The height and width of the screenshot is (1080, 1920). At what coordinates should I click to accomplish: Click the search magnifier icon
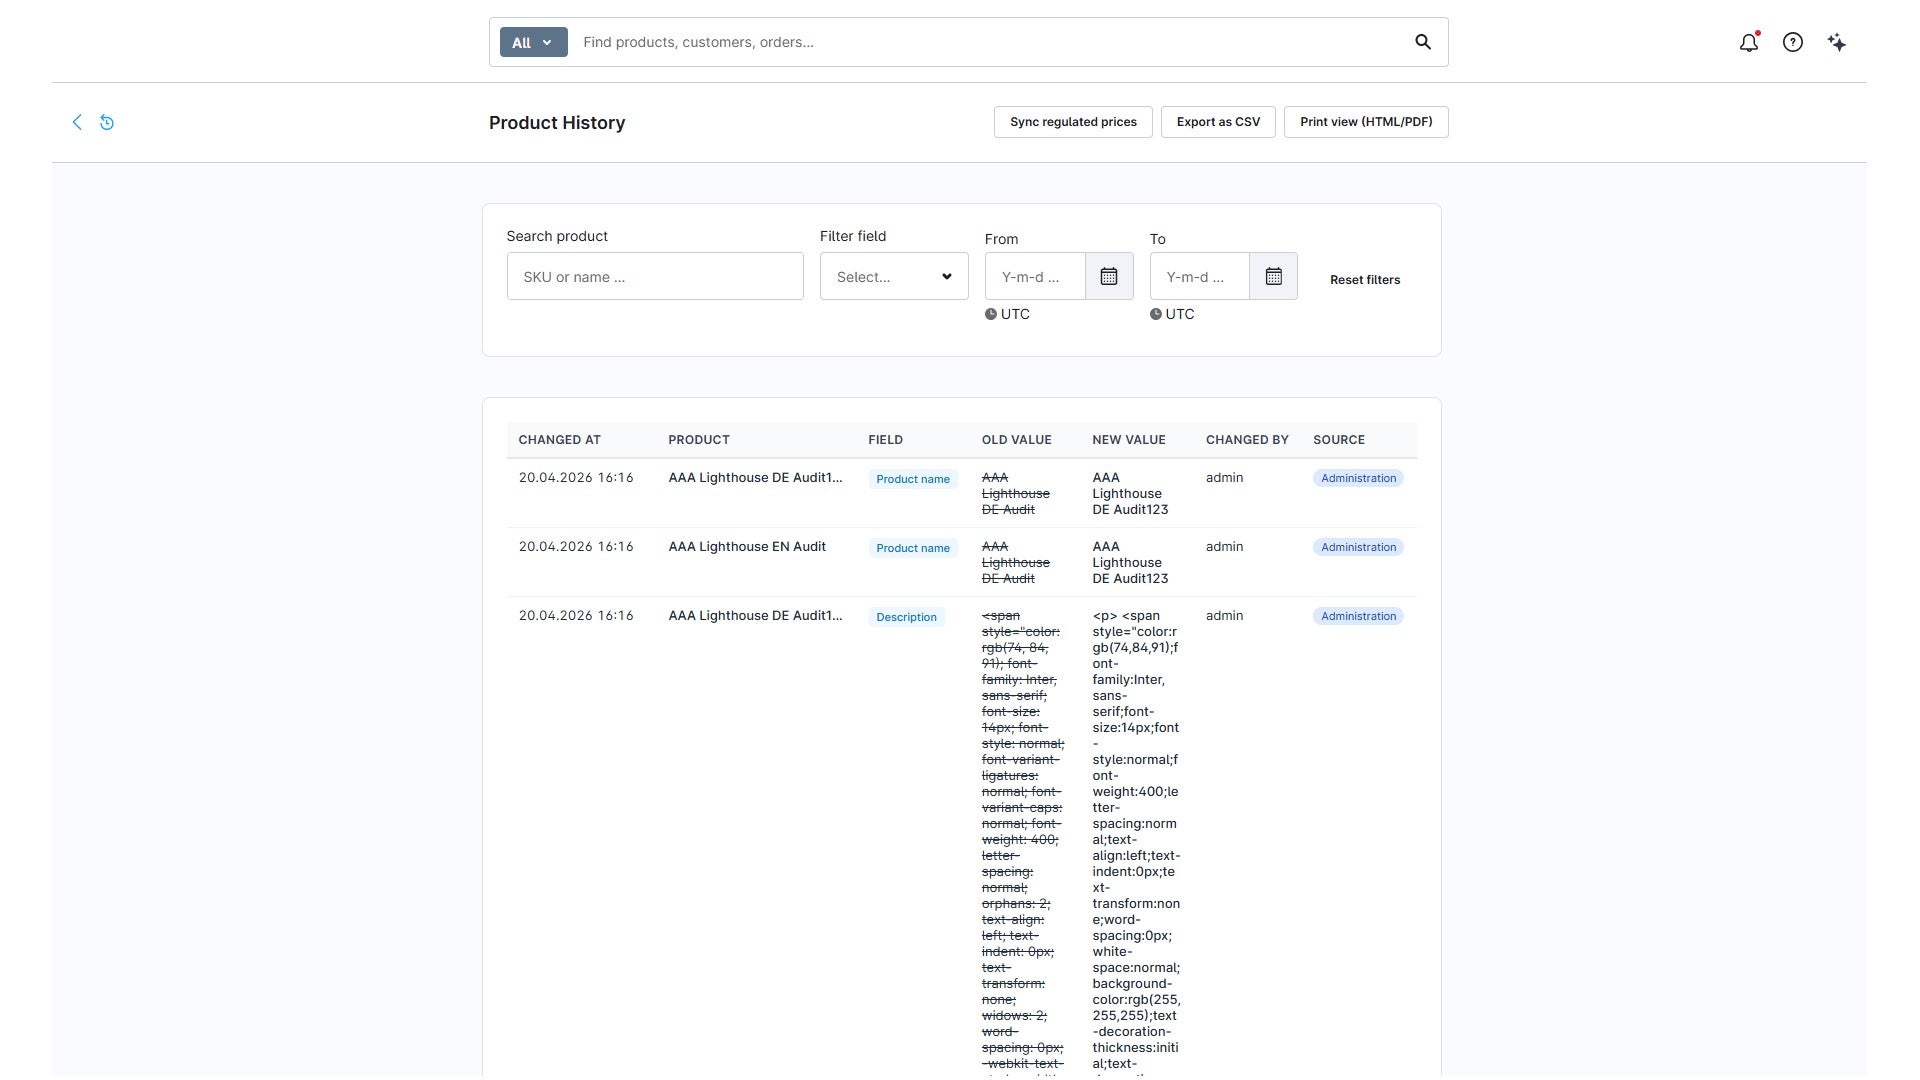point(1422,42)
